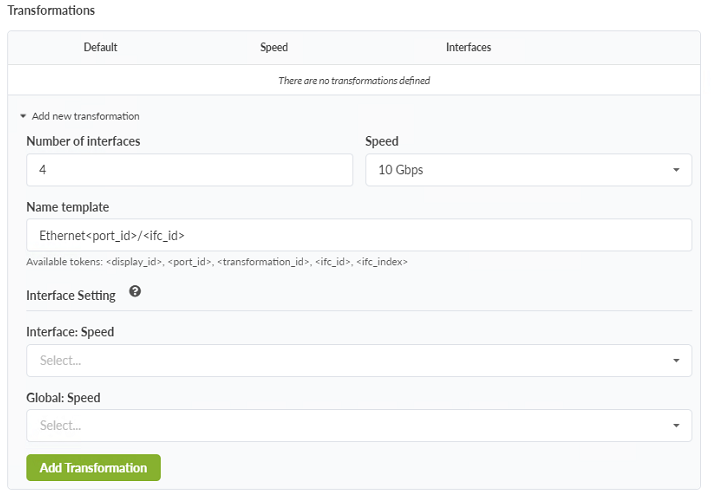Click the Interface Setting help icon

pos(135,292)
